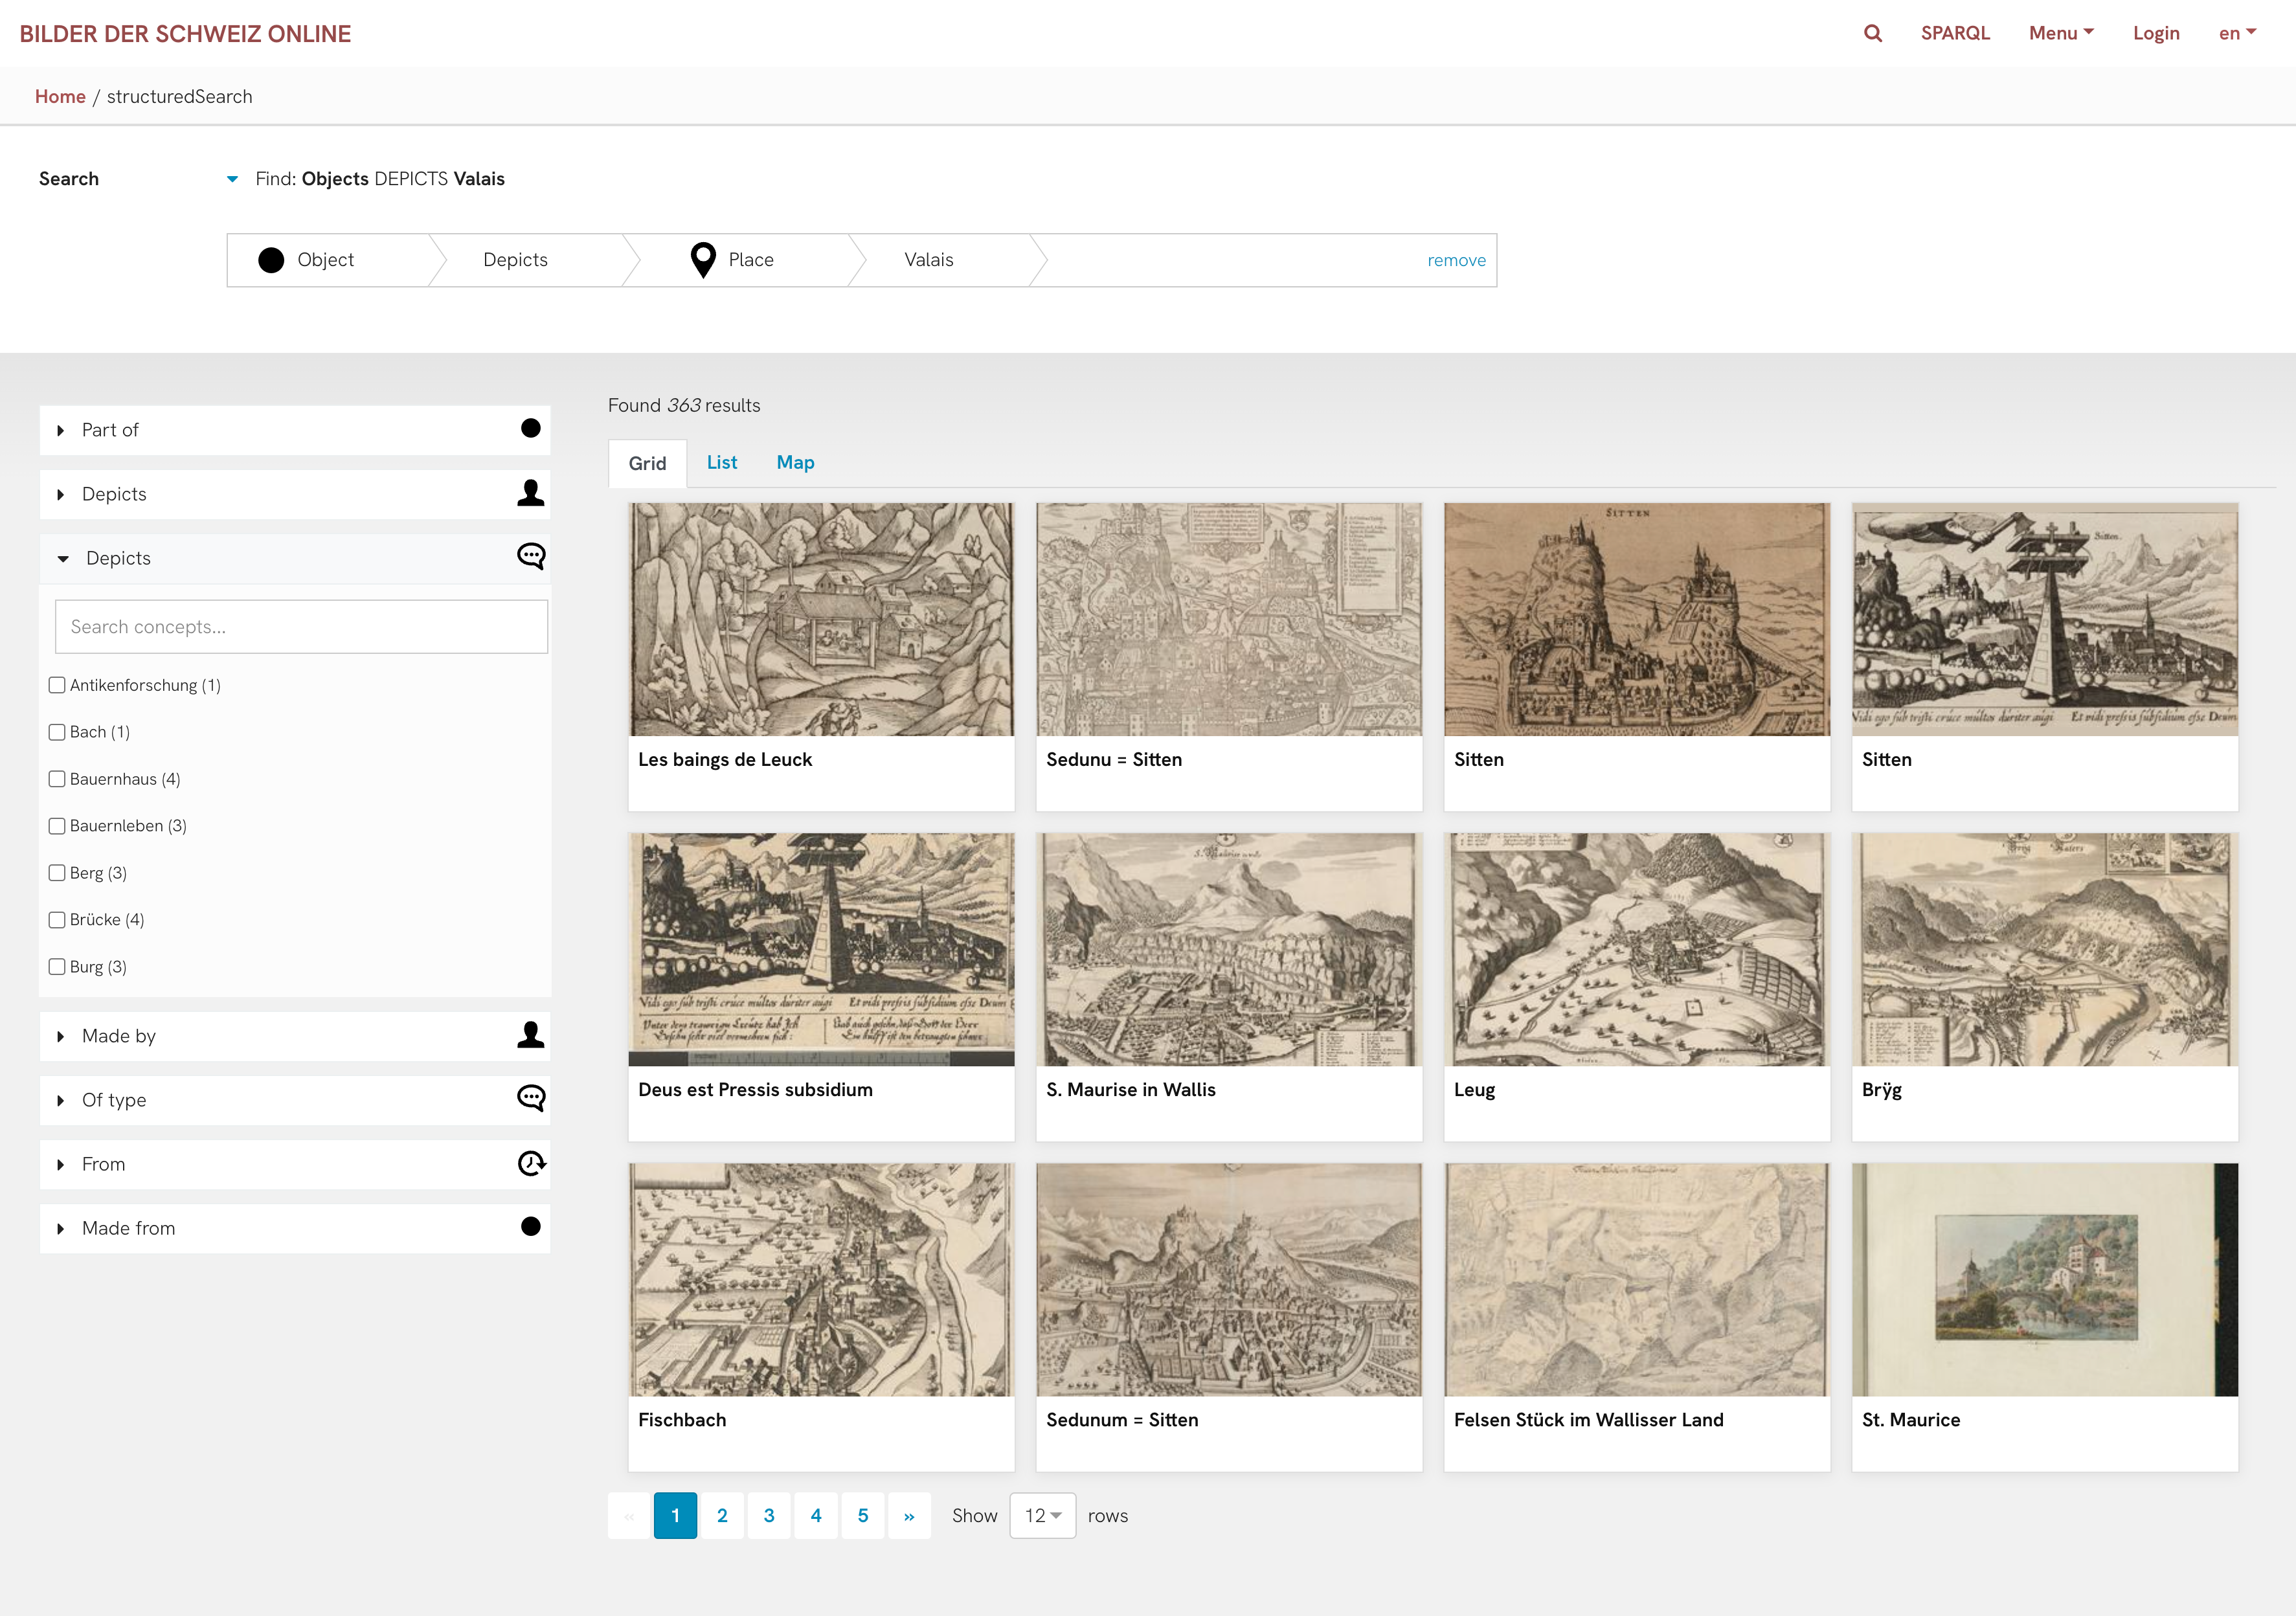This screenshot has height=1616, width=2296.
Task: Click the speech bubble icon beside expanded Depicts
Action: pyautogui.click(x=531, y=557)
